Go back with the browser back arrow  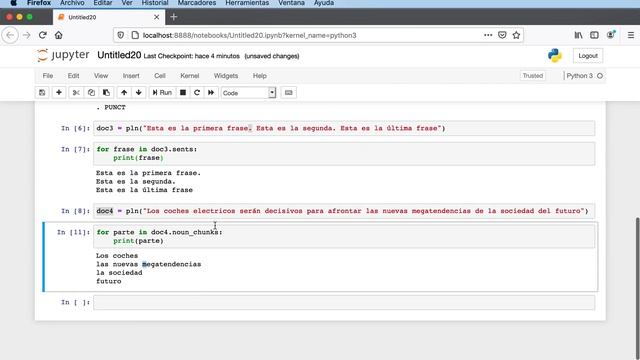(x=10, y=35)
